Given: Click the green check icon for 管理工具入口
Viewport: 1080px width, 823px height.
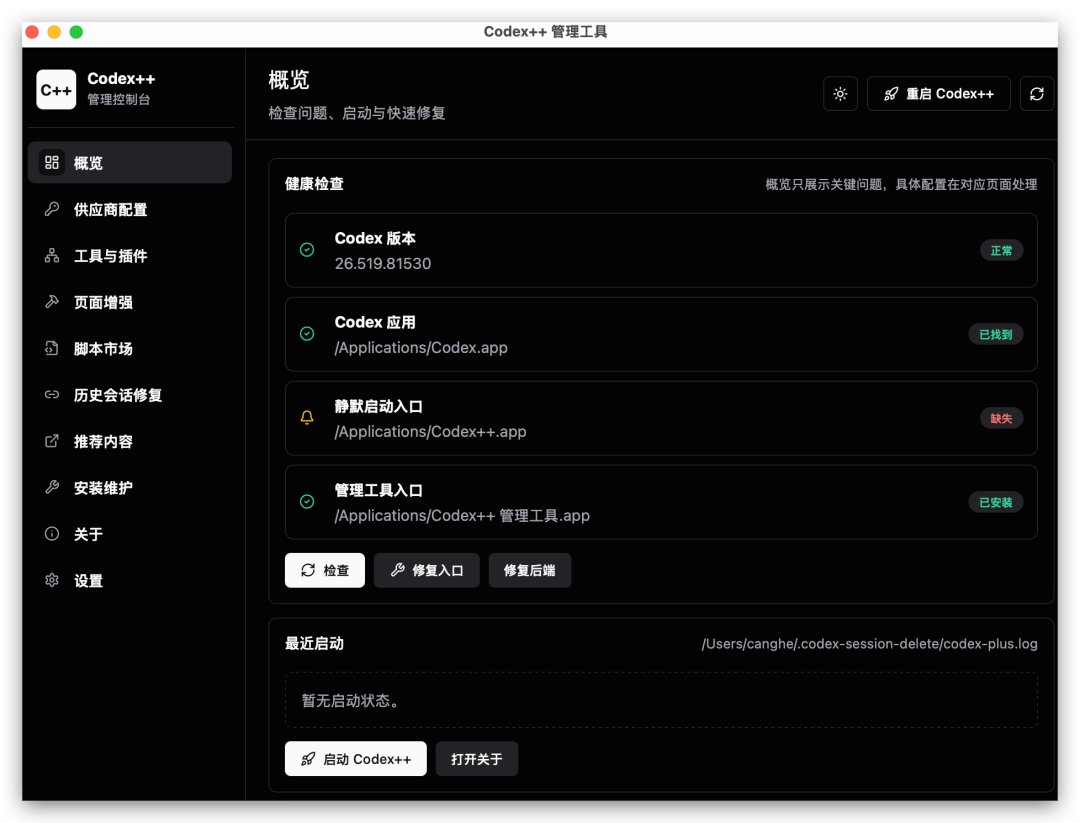Looking at the screenshot, I should (x=307, y=502).
